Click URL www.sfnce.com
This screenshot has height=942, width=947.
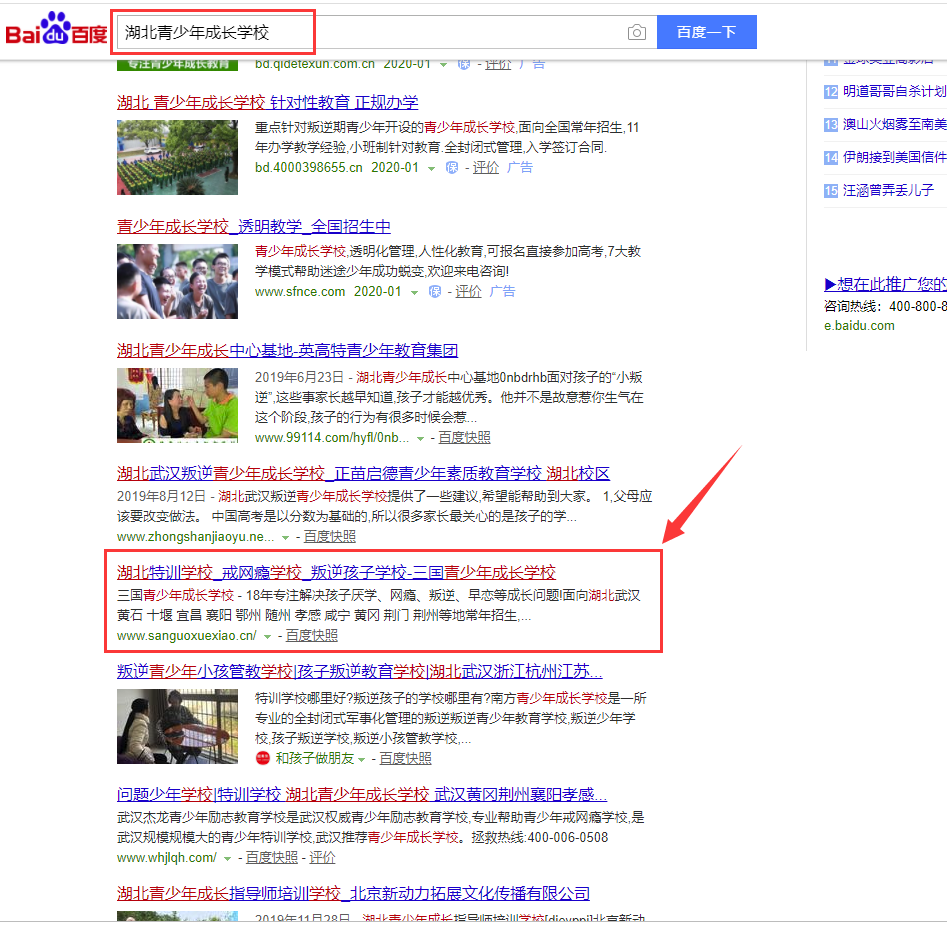coord(300,292)
